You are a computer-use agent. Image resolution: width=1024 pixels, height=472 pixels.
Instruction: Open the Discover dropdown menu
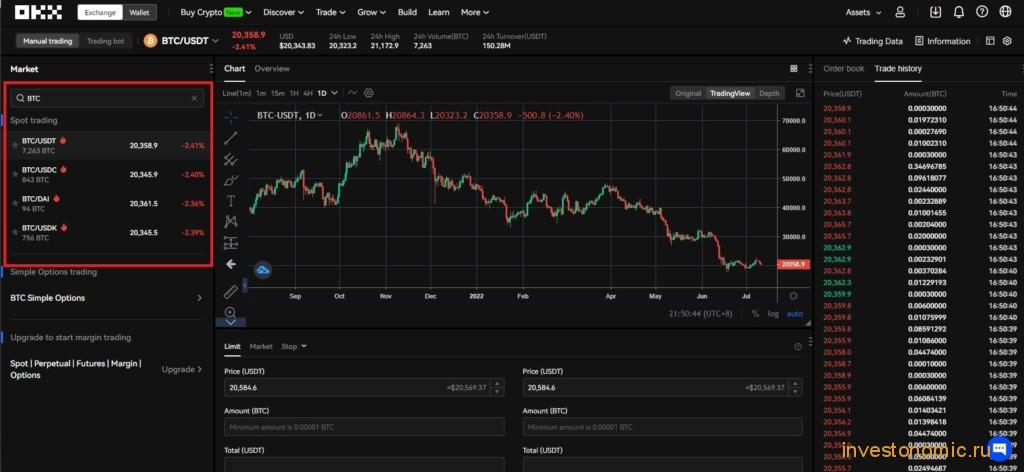283,12
